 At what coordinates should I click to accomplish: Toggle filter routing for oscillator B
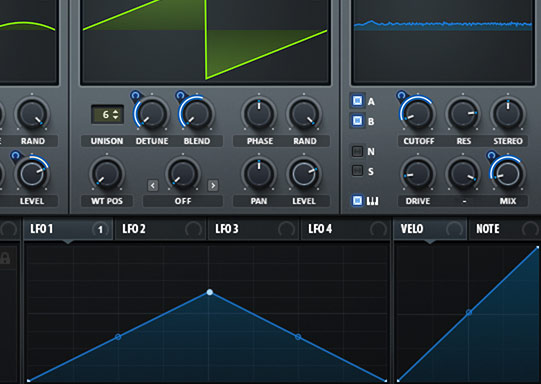tap(357, 120)
